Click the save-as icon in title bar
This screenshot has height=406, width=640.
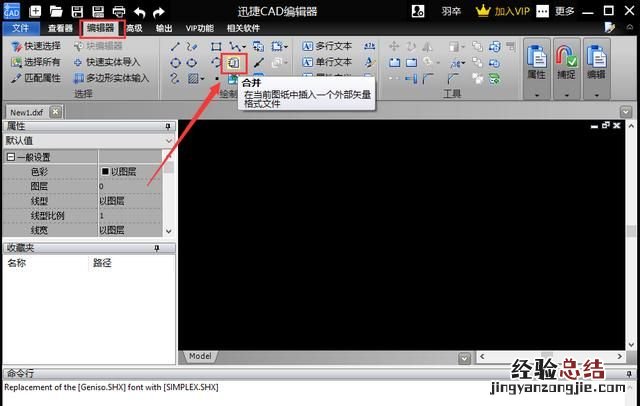[98, 11]
